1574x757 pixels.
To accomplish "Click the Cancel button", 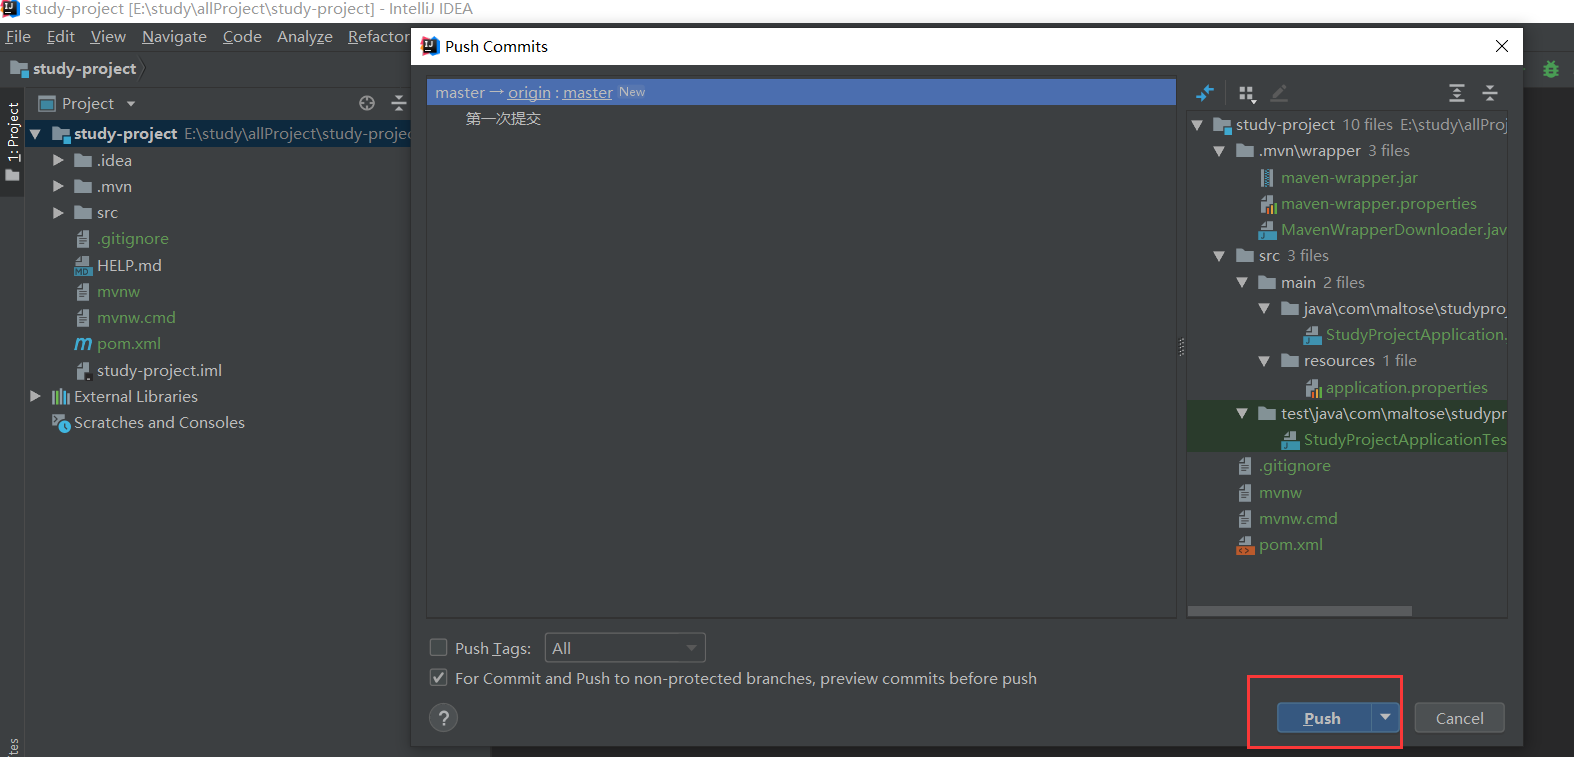I will (1459, 717).
